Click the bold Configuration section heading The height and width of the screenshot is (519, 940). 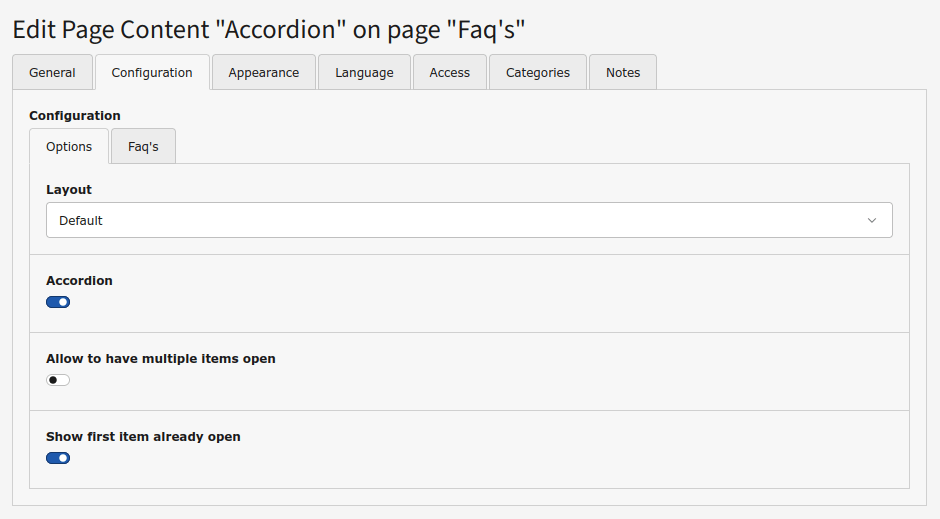pos(75,116)
